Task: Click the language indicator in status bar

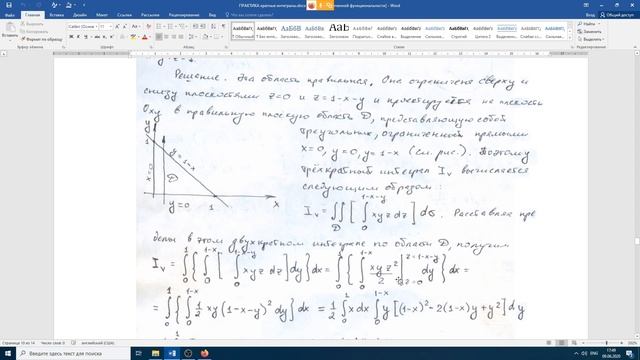Action: click(x=98, y=343)
